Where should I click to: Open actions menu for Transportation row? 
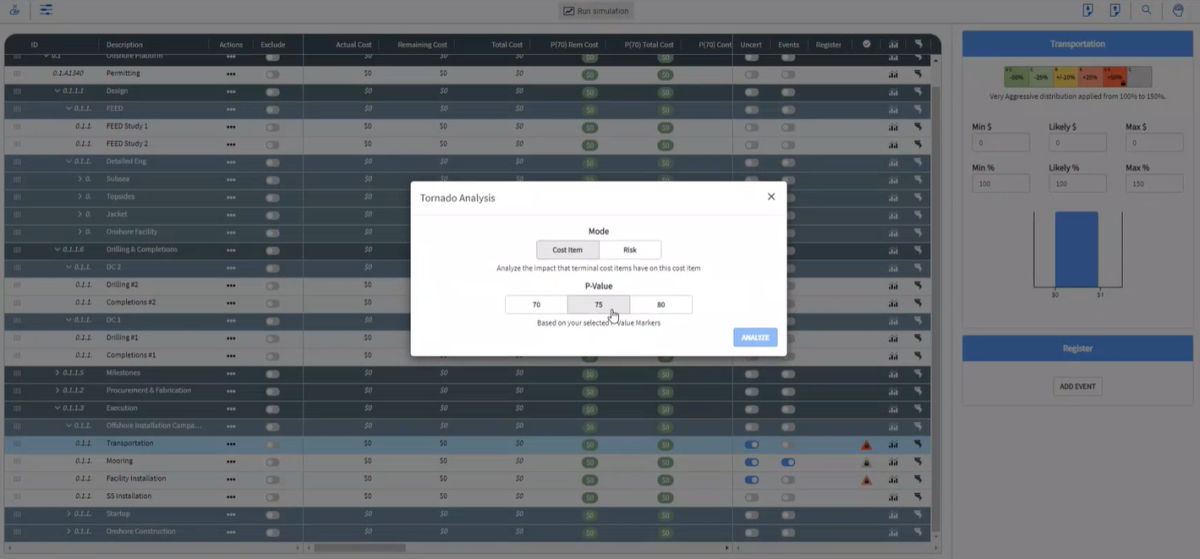tap(231, 444)
